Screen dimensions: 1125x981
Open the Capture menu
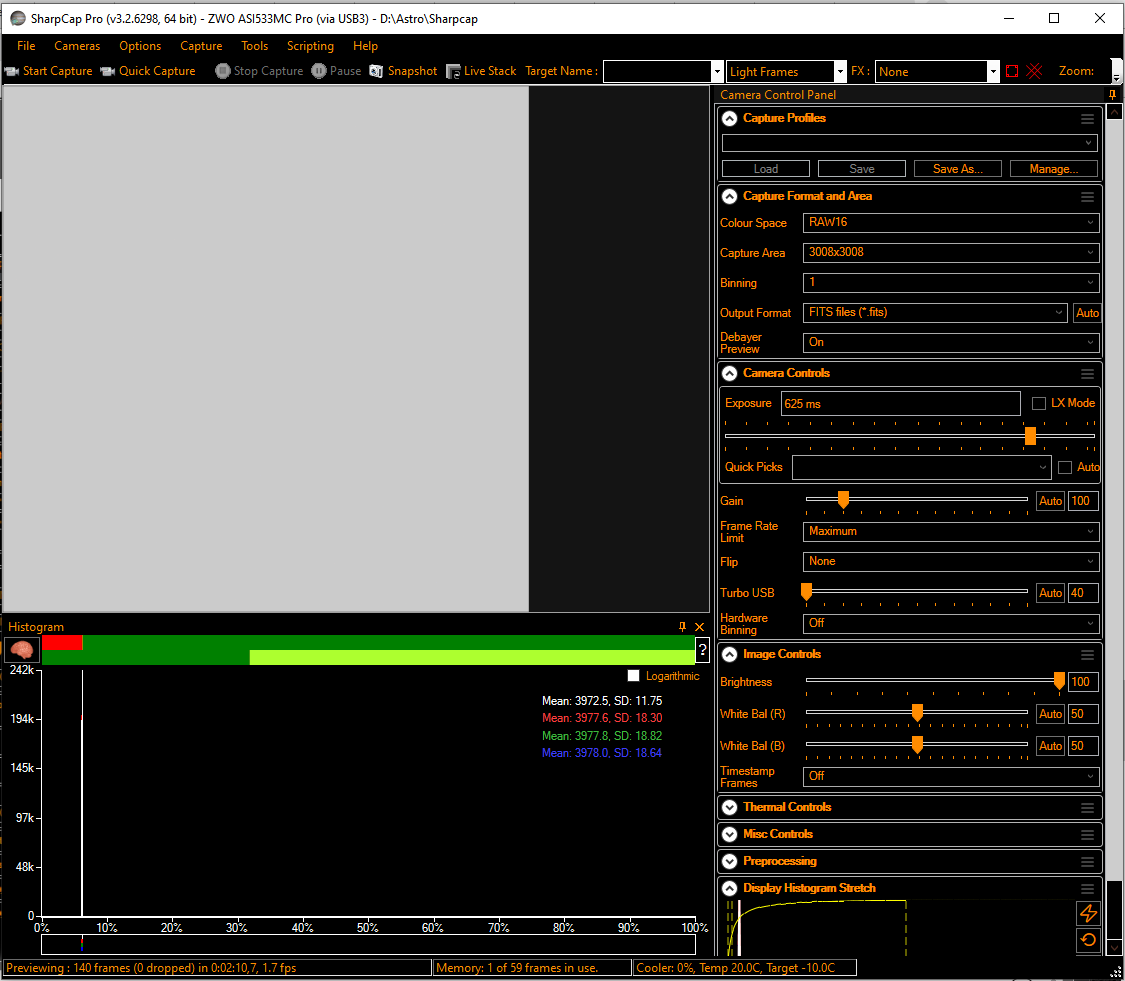[201, 46]
